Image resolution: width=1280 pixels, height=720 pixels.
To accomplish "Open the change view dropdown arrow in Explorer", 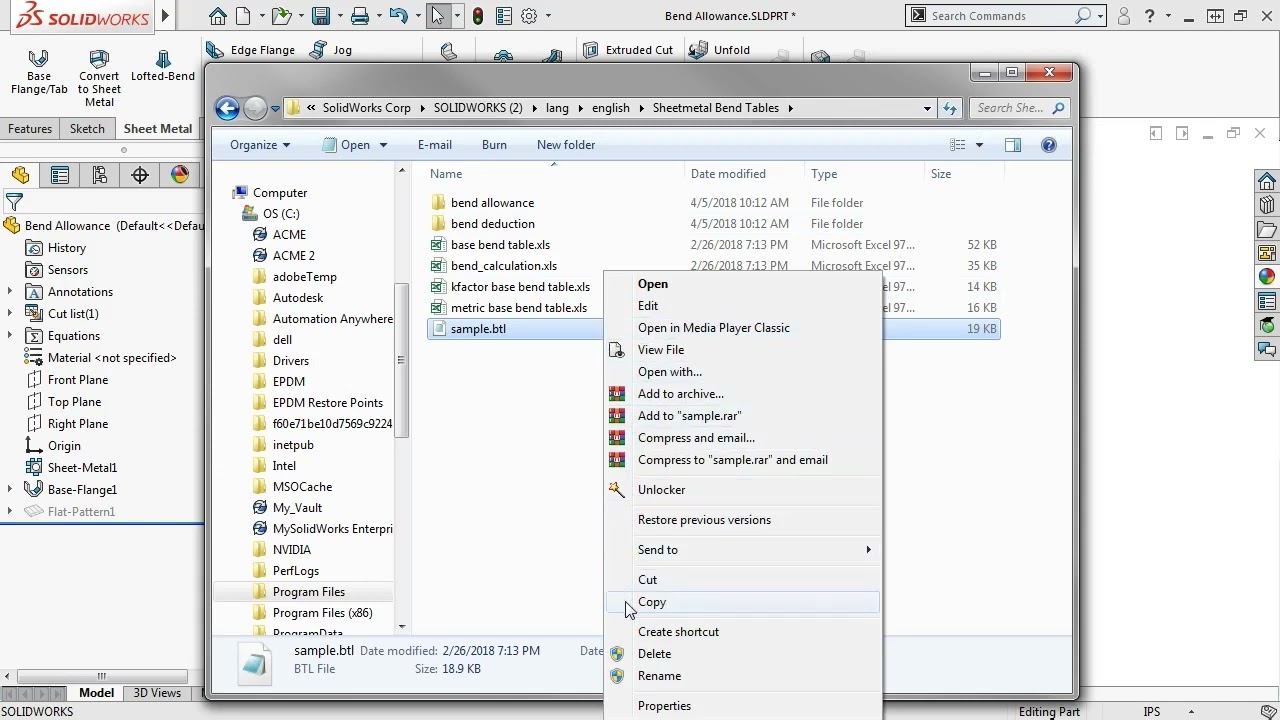I will (979, 145).
